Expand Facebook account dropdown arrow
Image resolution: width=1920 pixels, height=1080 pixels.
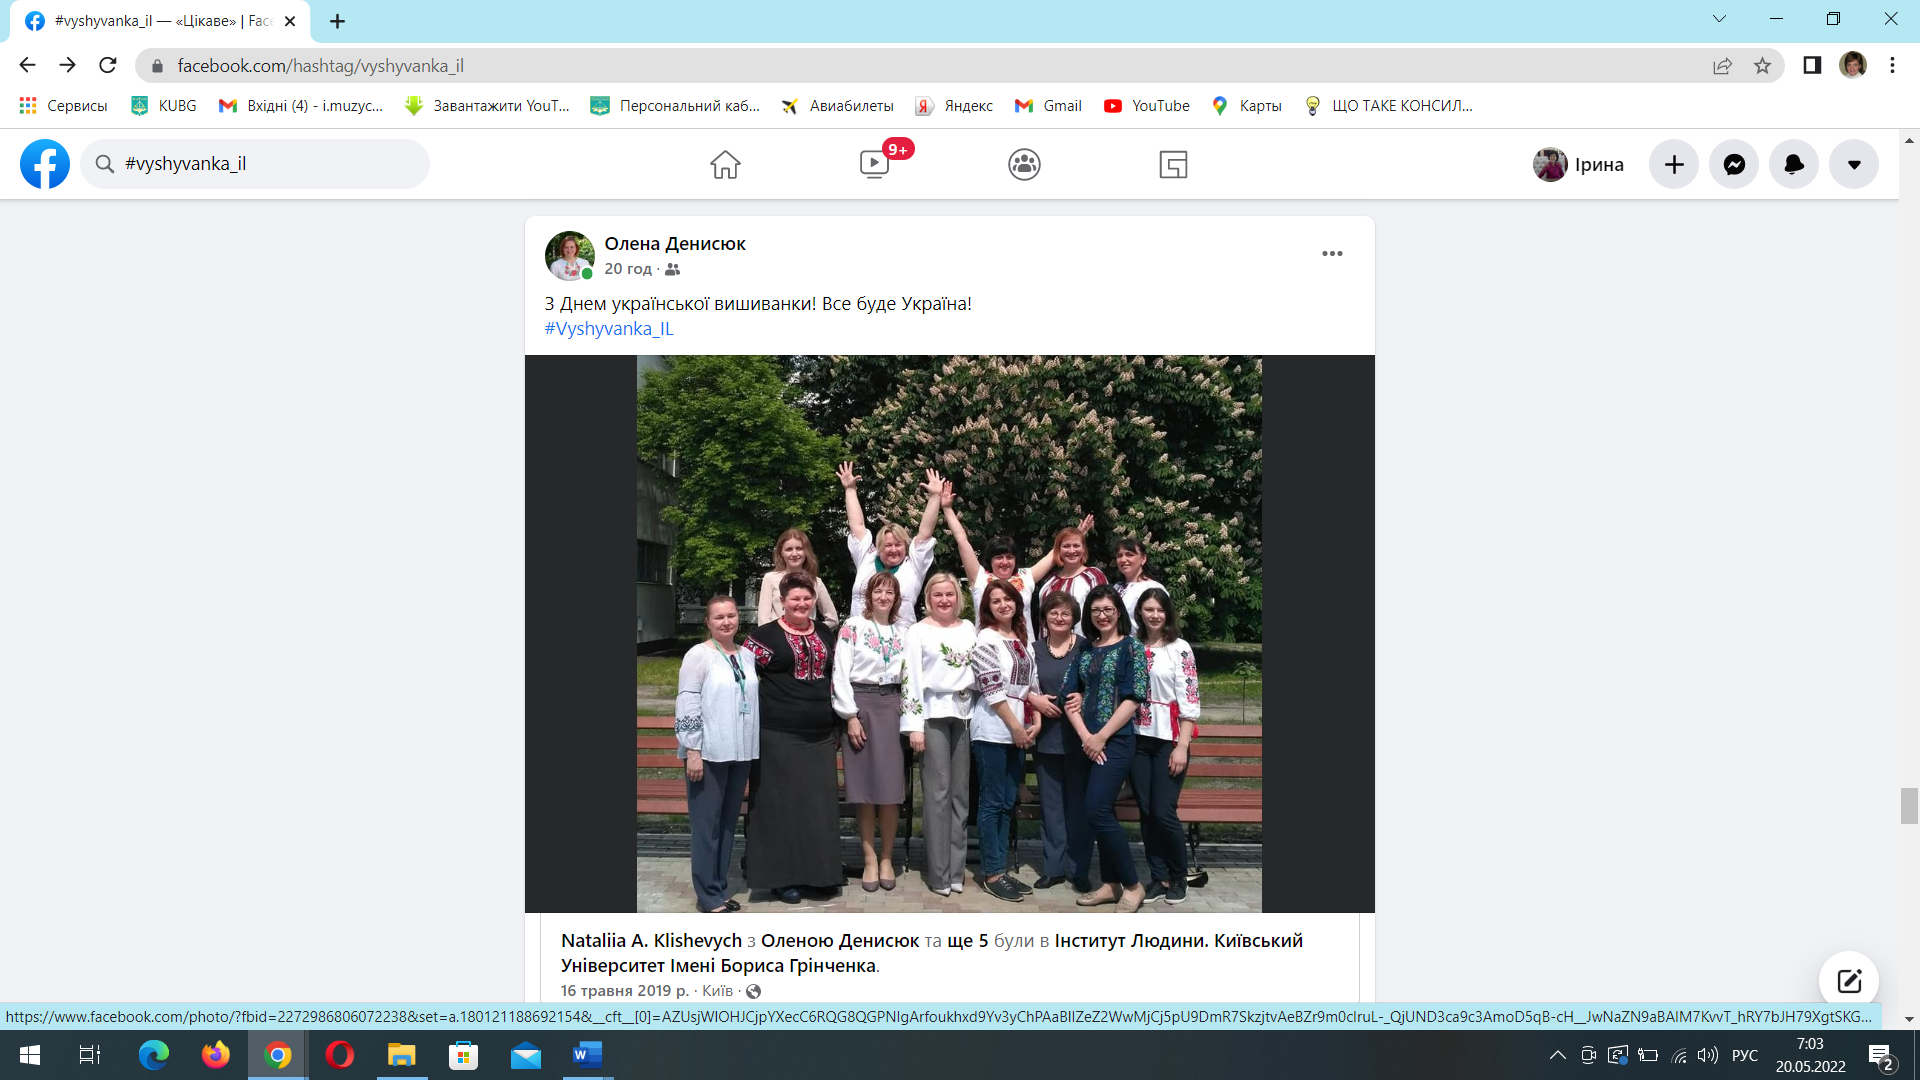1854,164
